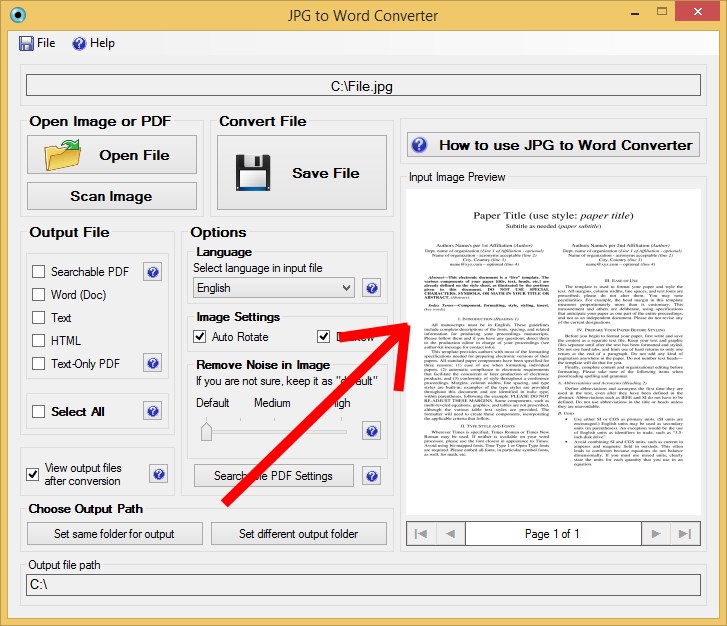Click Set different output folder button
The height and width of the screenshot is (626, 727).
[299, 534]
